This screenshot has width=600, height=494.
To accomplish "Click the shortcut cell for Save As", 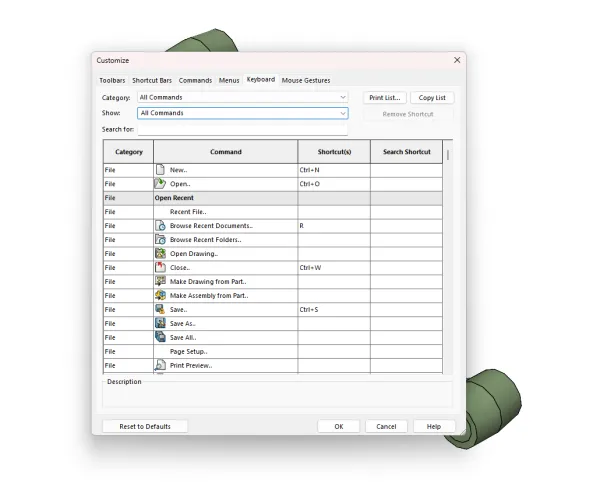I will coord(334,324).
